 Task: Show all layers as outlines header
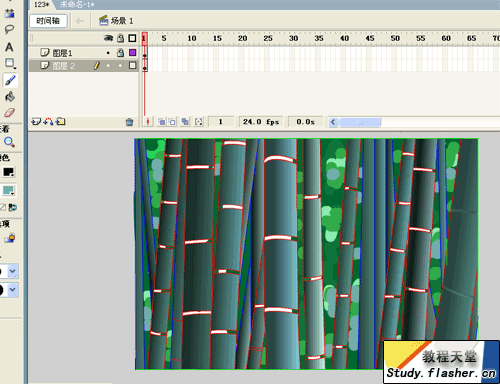(132, 38)
